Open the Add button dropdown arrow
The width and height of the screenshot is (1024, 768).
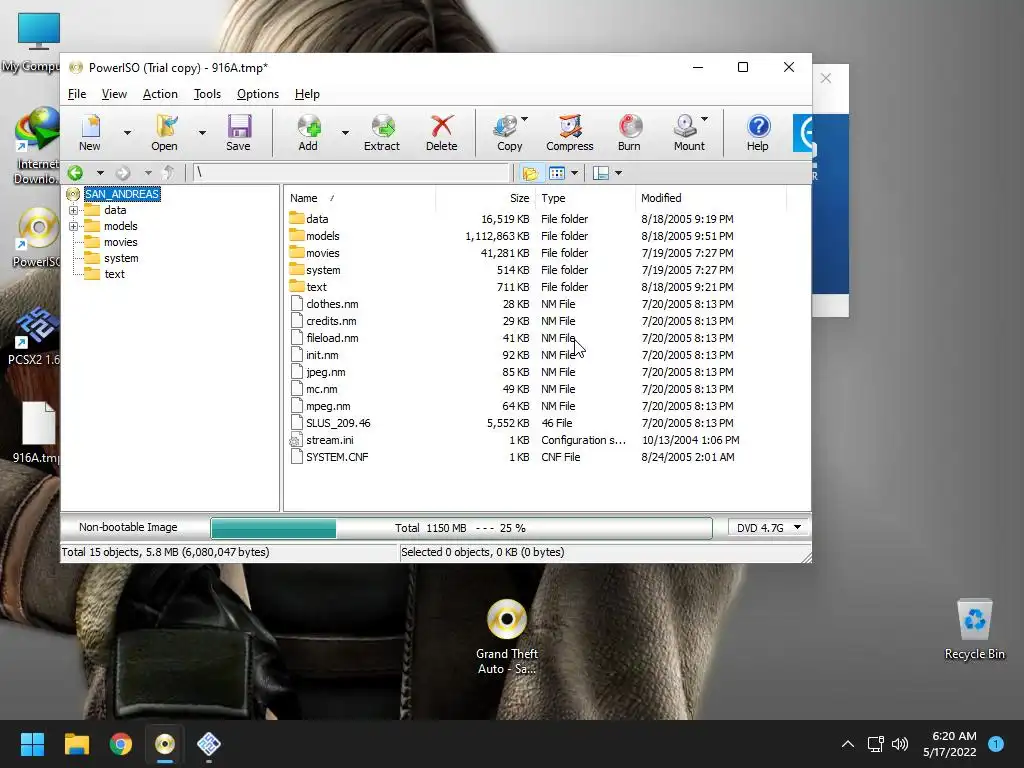pos(345,133)
